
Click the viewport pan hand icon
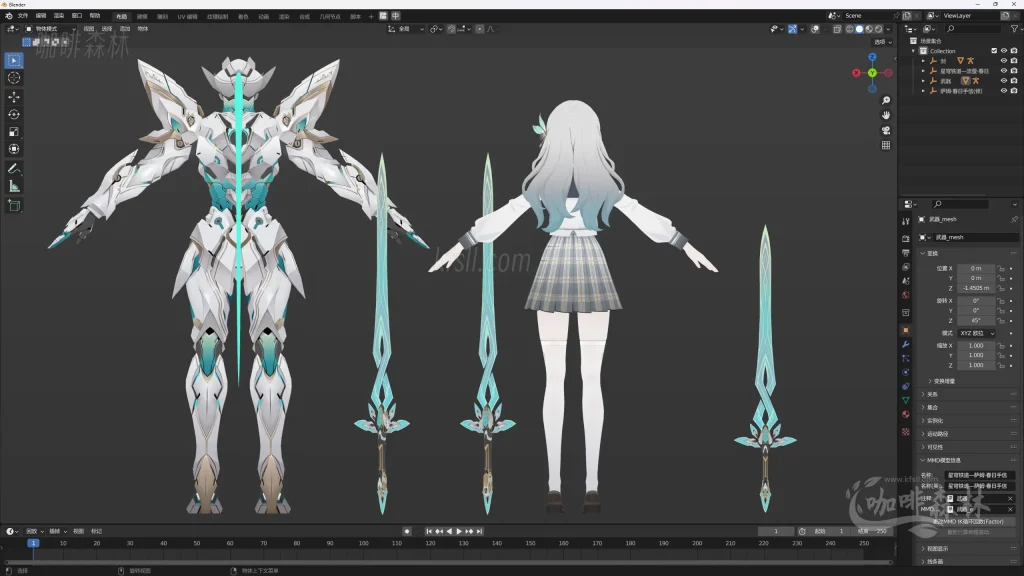pyautogui.click(x=886, y=115)
